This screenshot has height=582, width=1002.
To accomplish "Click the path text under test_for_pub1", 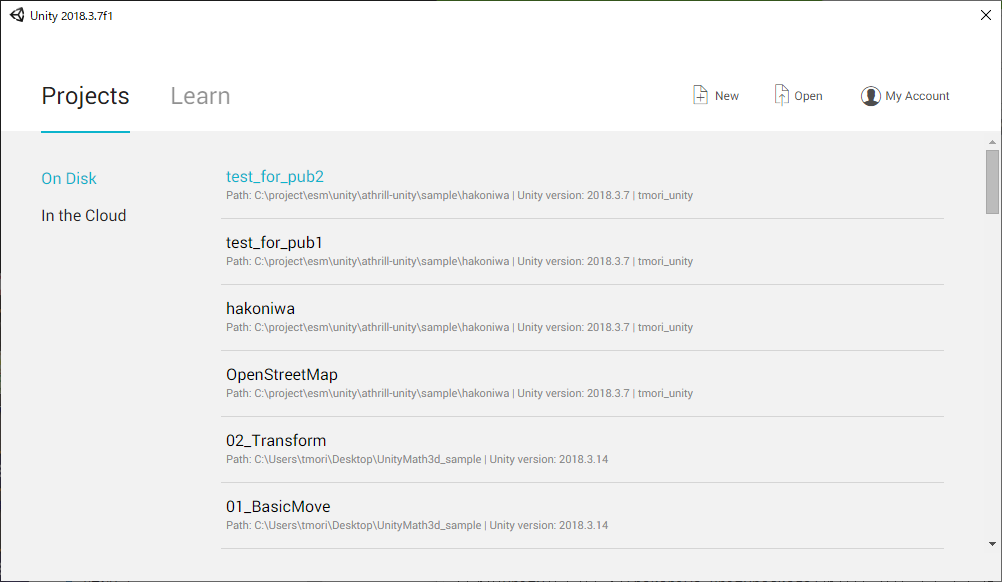I will (459, 261).
